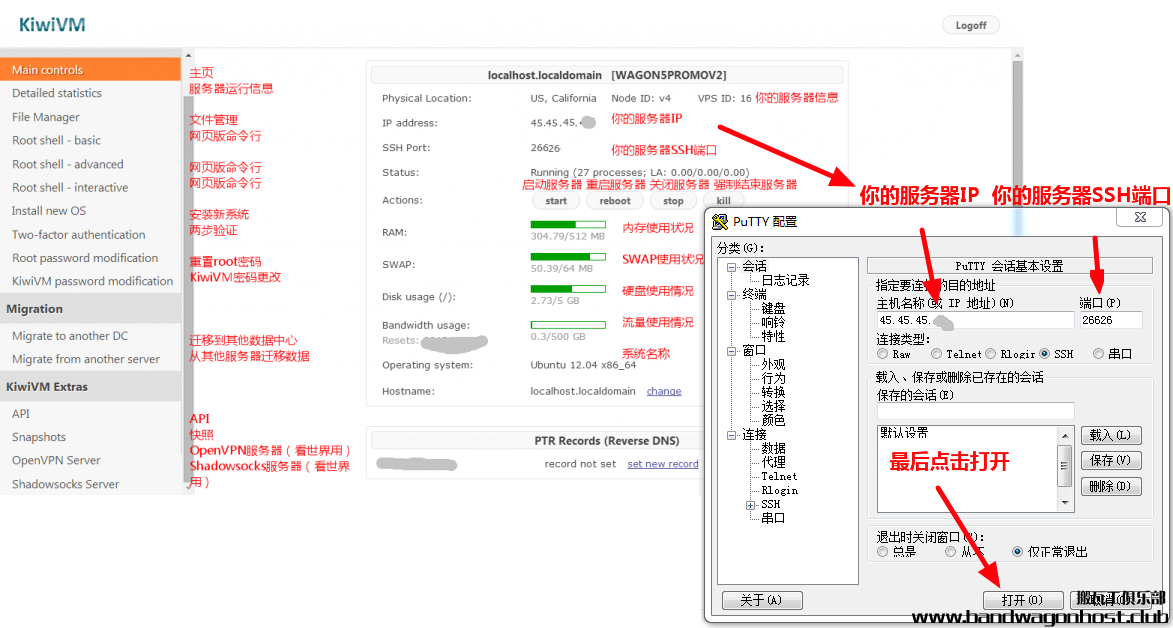1173x628 pixels.
Task: Click the 端口 port field
Action: [x=1111, y=320]
